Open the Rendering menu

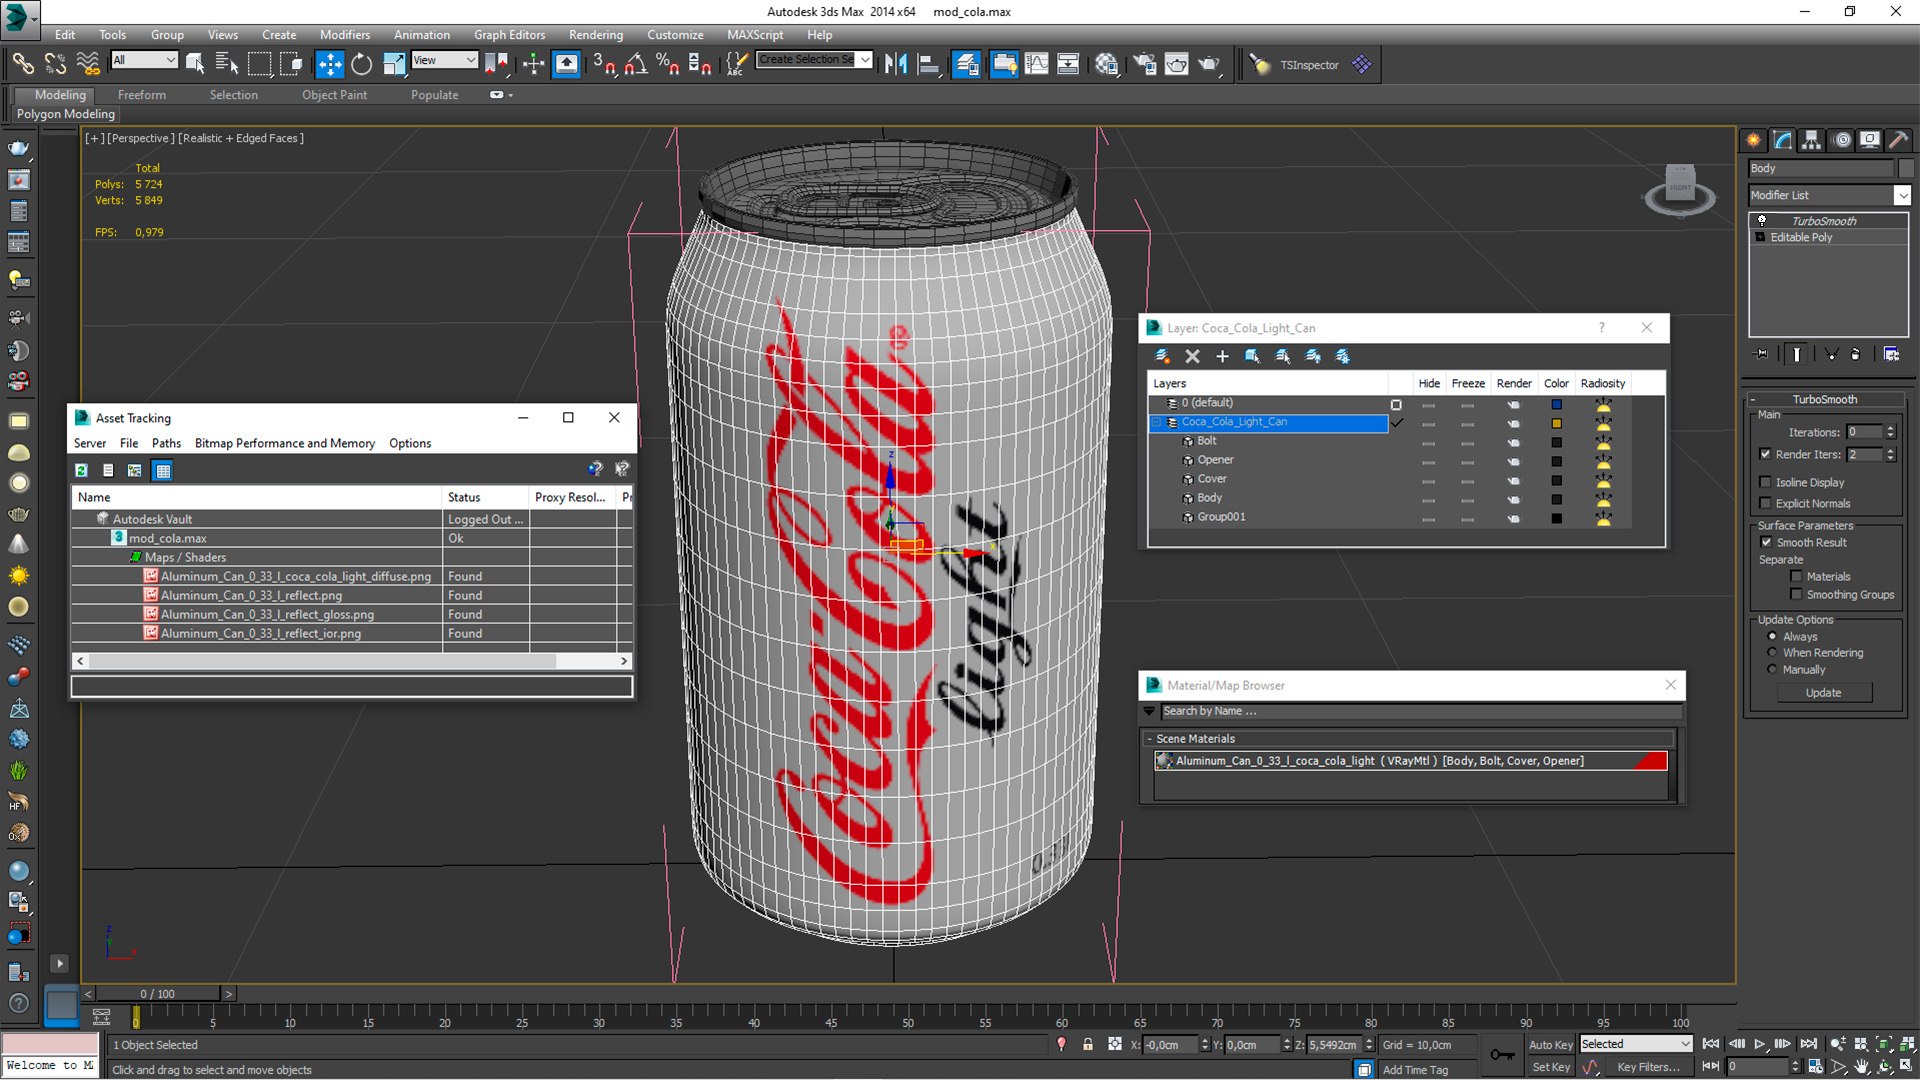coord(595,34)
